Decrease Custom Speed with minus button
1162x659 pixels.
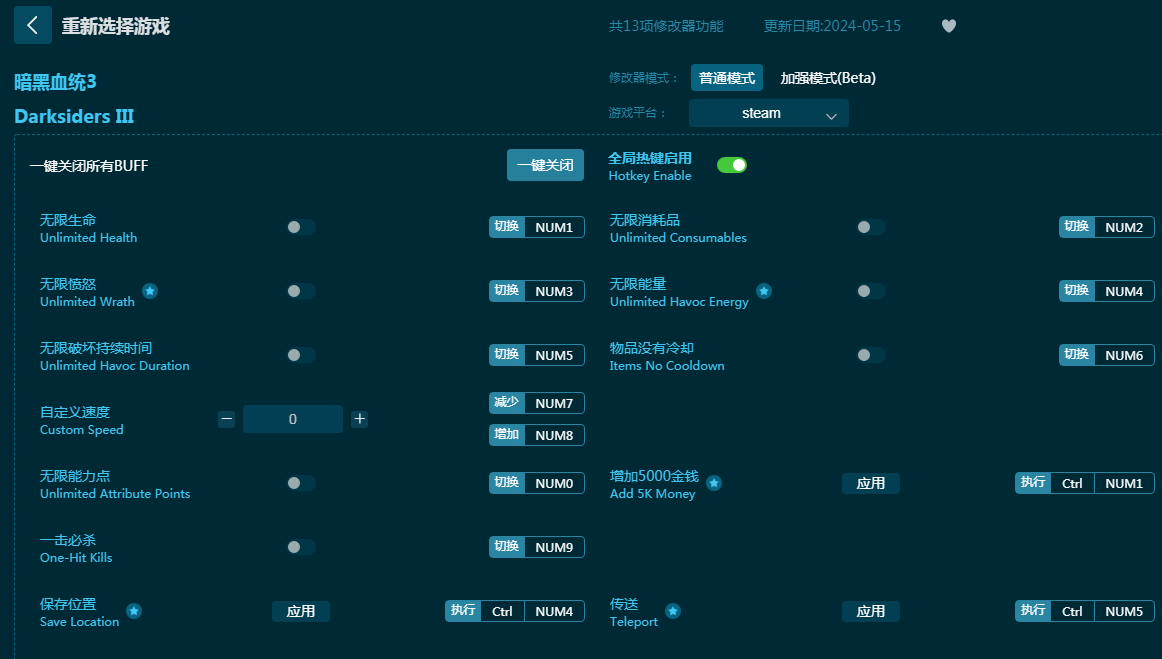coord(227,420)
